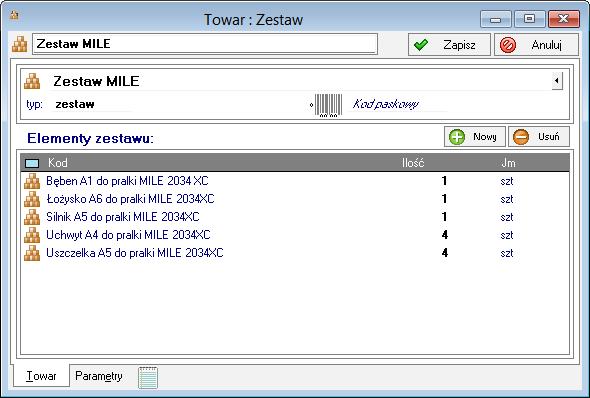The height and width of the screenshot is (398, 590).
Task: Click green checkmark icon on Zapisz
Action: click(421, 45)
